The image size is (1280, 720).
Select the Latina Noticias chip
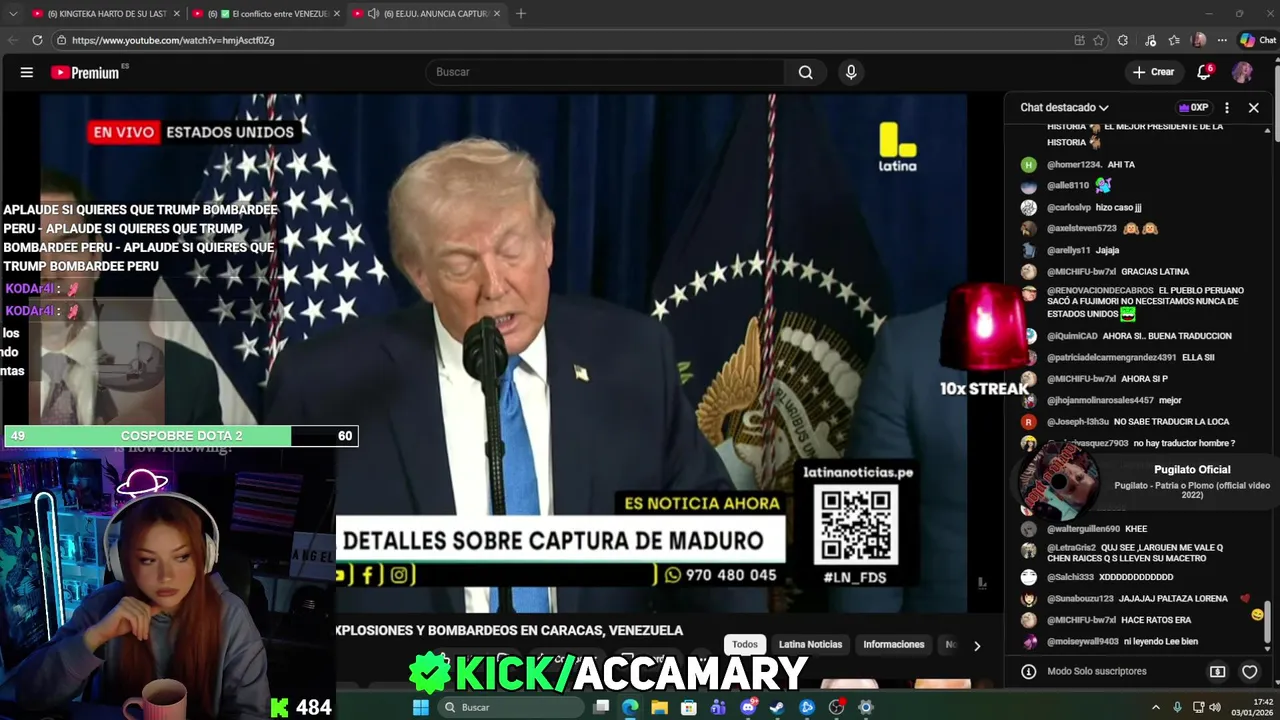coord(810,645)
